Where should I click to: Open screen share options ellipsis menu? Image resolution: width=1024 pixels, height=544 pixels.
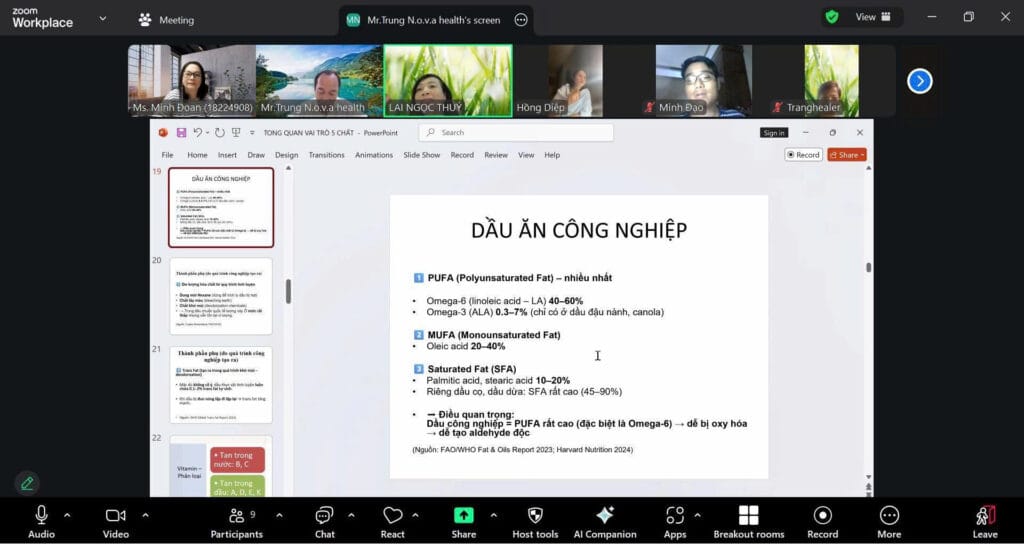pyautogui.click(x=520, y=19)
